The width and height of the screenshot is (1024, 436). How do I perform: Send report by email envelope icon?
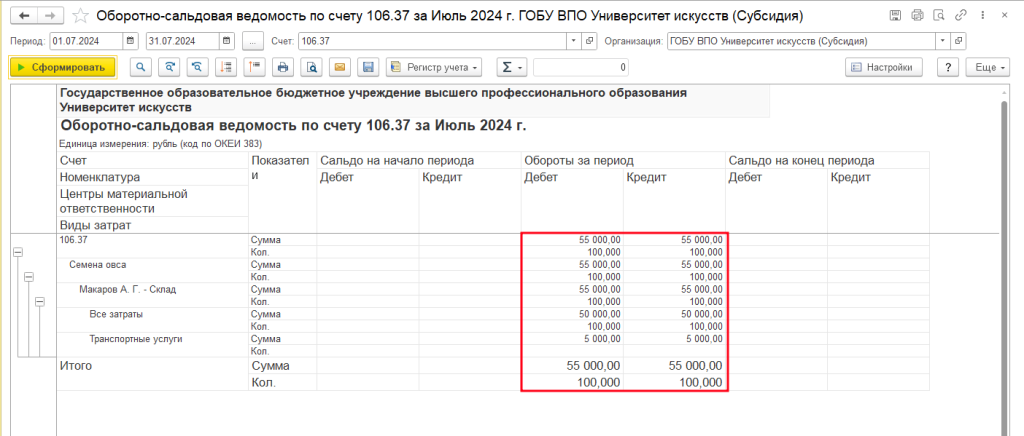pos(340,67)
